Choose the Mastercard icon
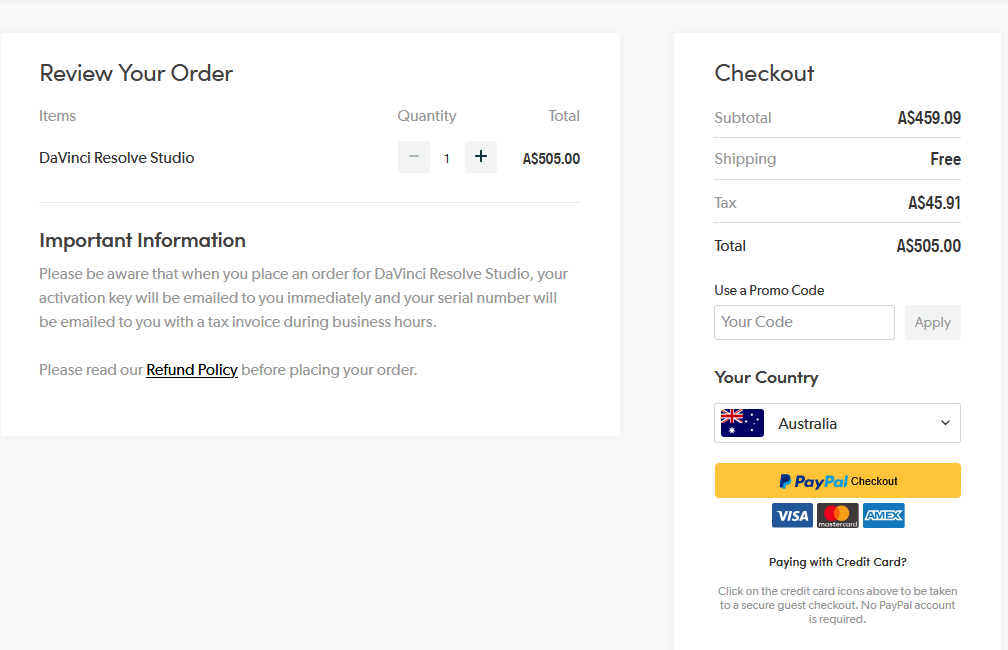Screen dimensions: 1008x650 [838, 516]
